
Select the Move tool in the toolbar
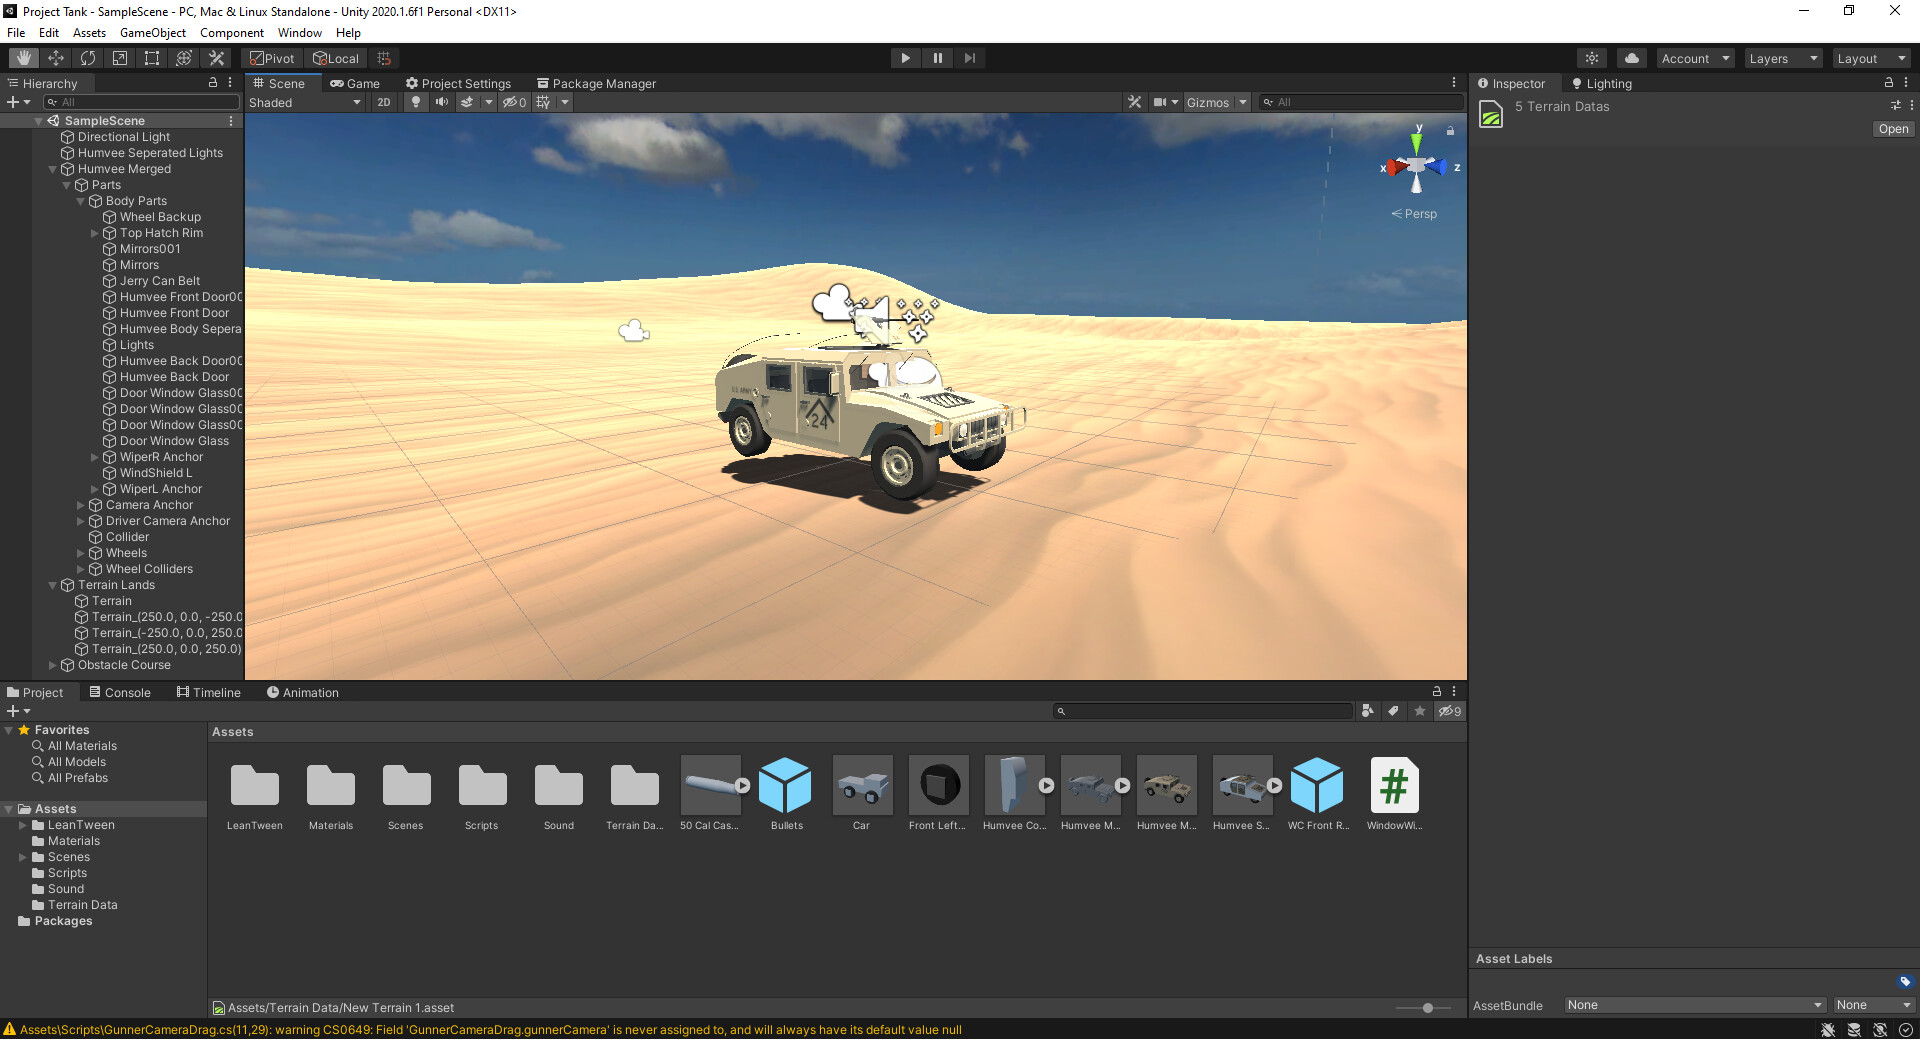tap(56, 57)
